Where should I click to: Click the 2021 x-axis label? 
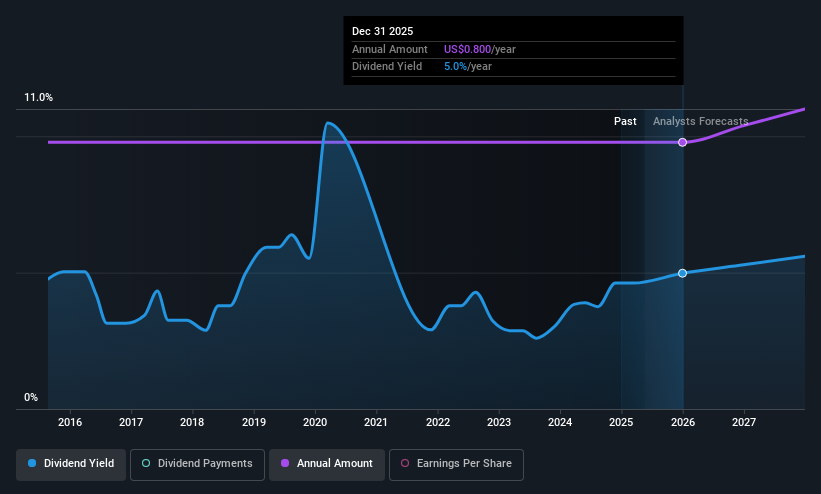tap(376, 422)
